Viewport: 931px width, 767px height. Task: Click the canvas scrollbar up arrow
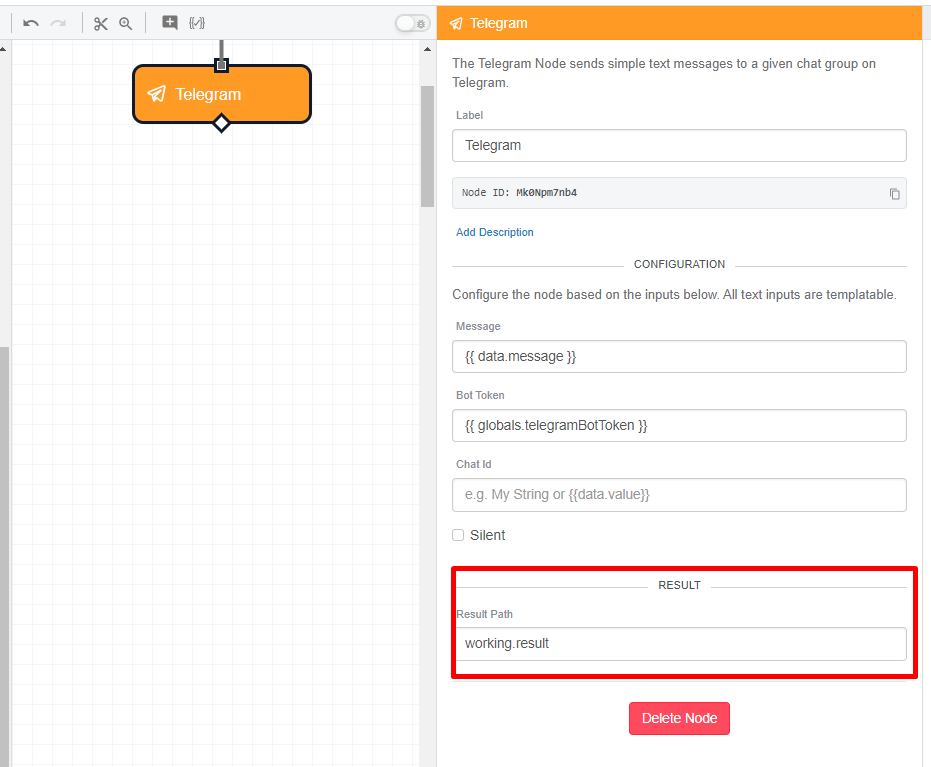pos(428,49)
